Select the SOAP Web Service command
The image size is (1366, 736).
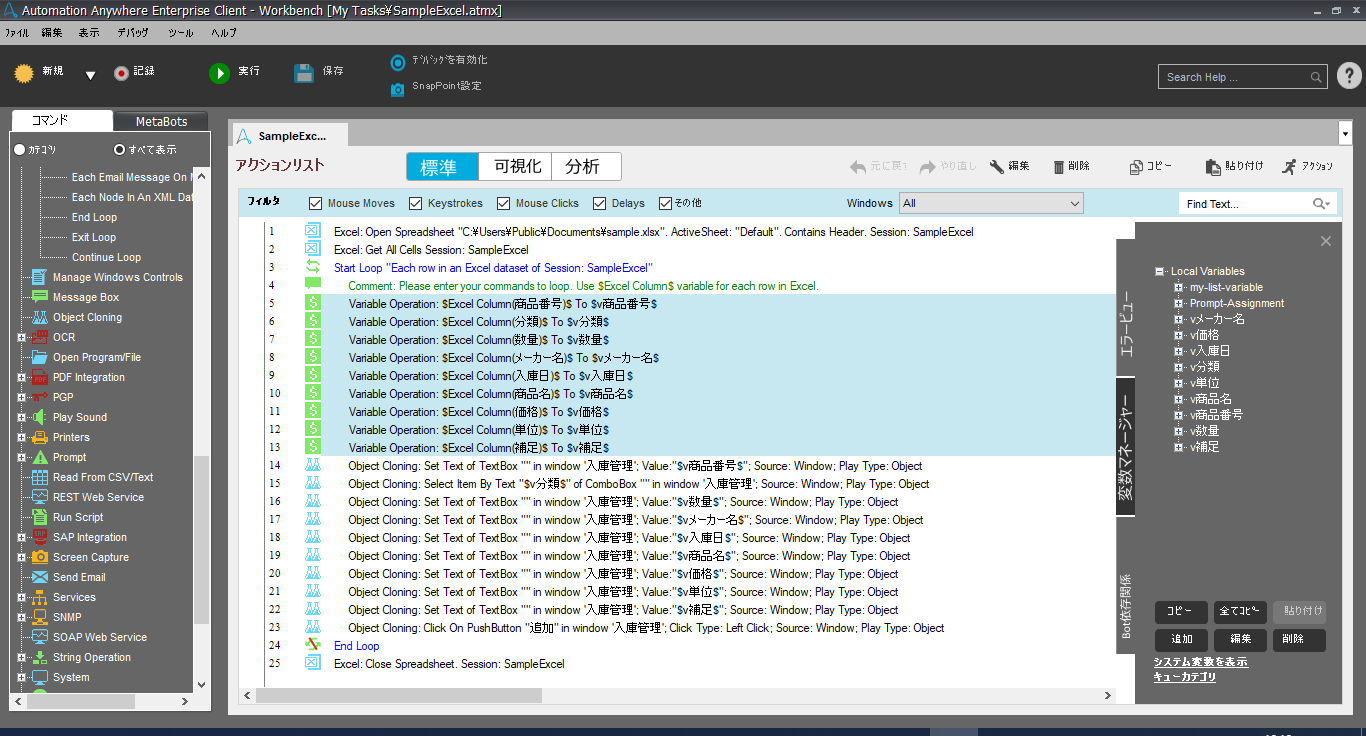click(x=100, y=637)
